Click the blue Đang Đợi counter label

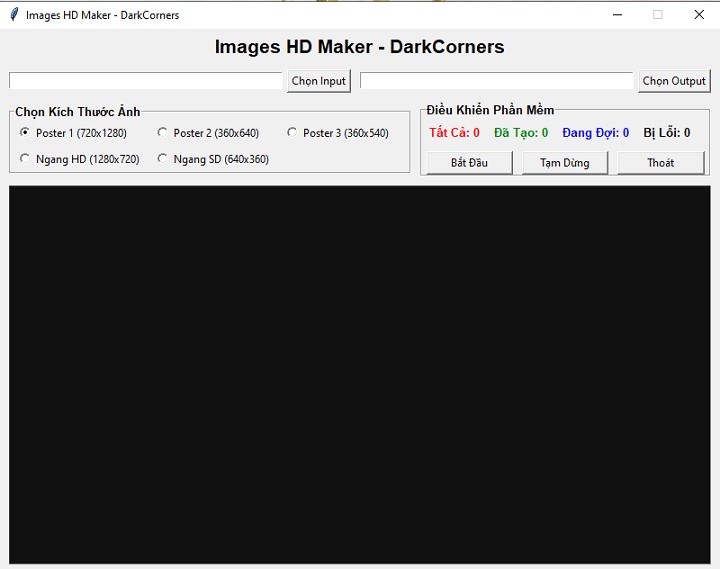(x=595, y=133)
